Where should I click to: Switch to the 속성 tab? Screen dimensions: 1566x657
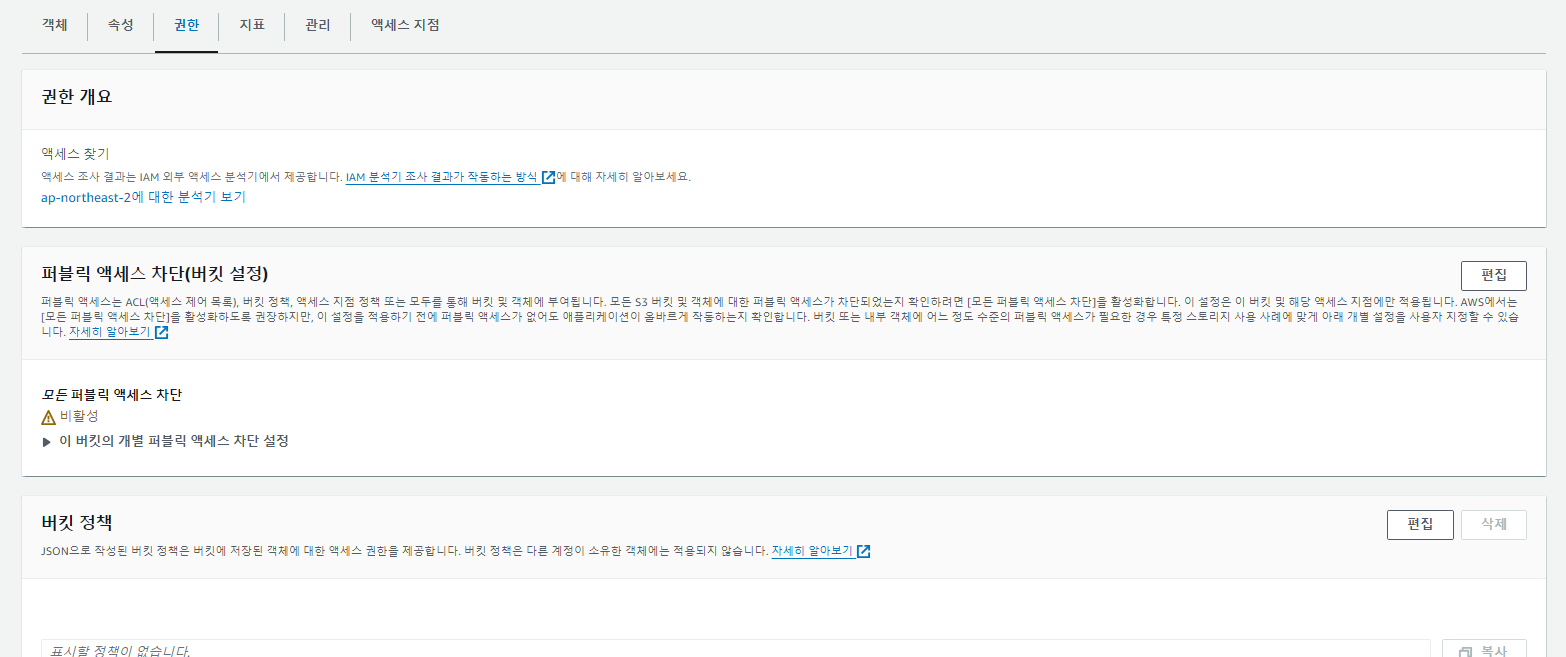[x=120, y=25]
